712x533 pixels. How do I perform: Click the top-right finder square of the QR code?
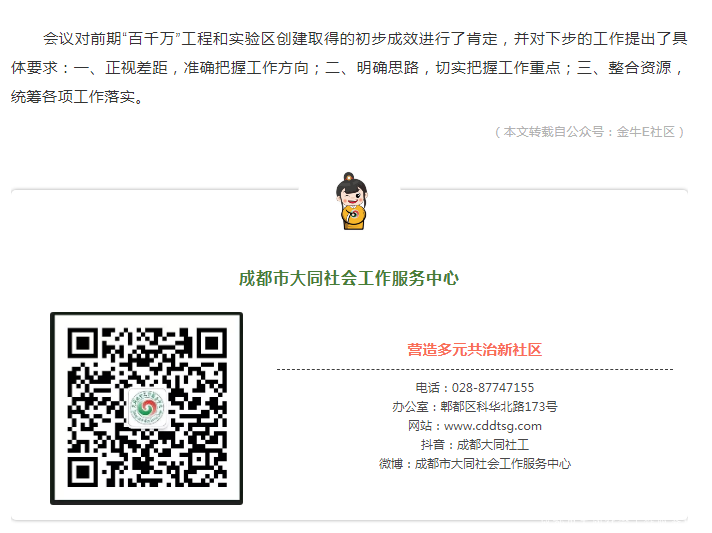coord(212,343)
